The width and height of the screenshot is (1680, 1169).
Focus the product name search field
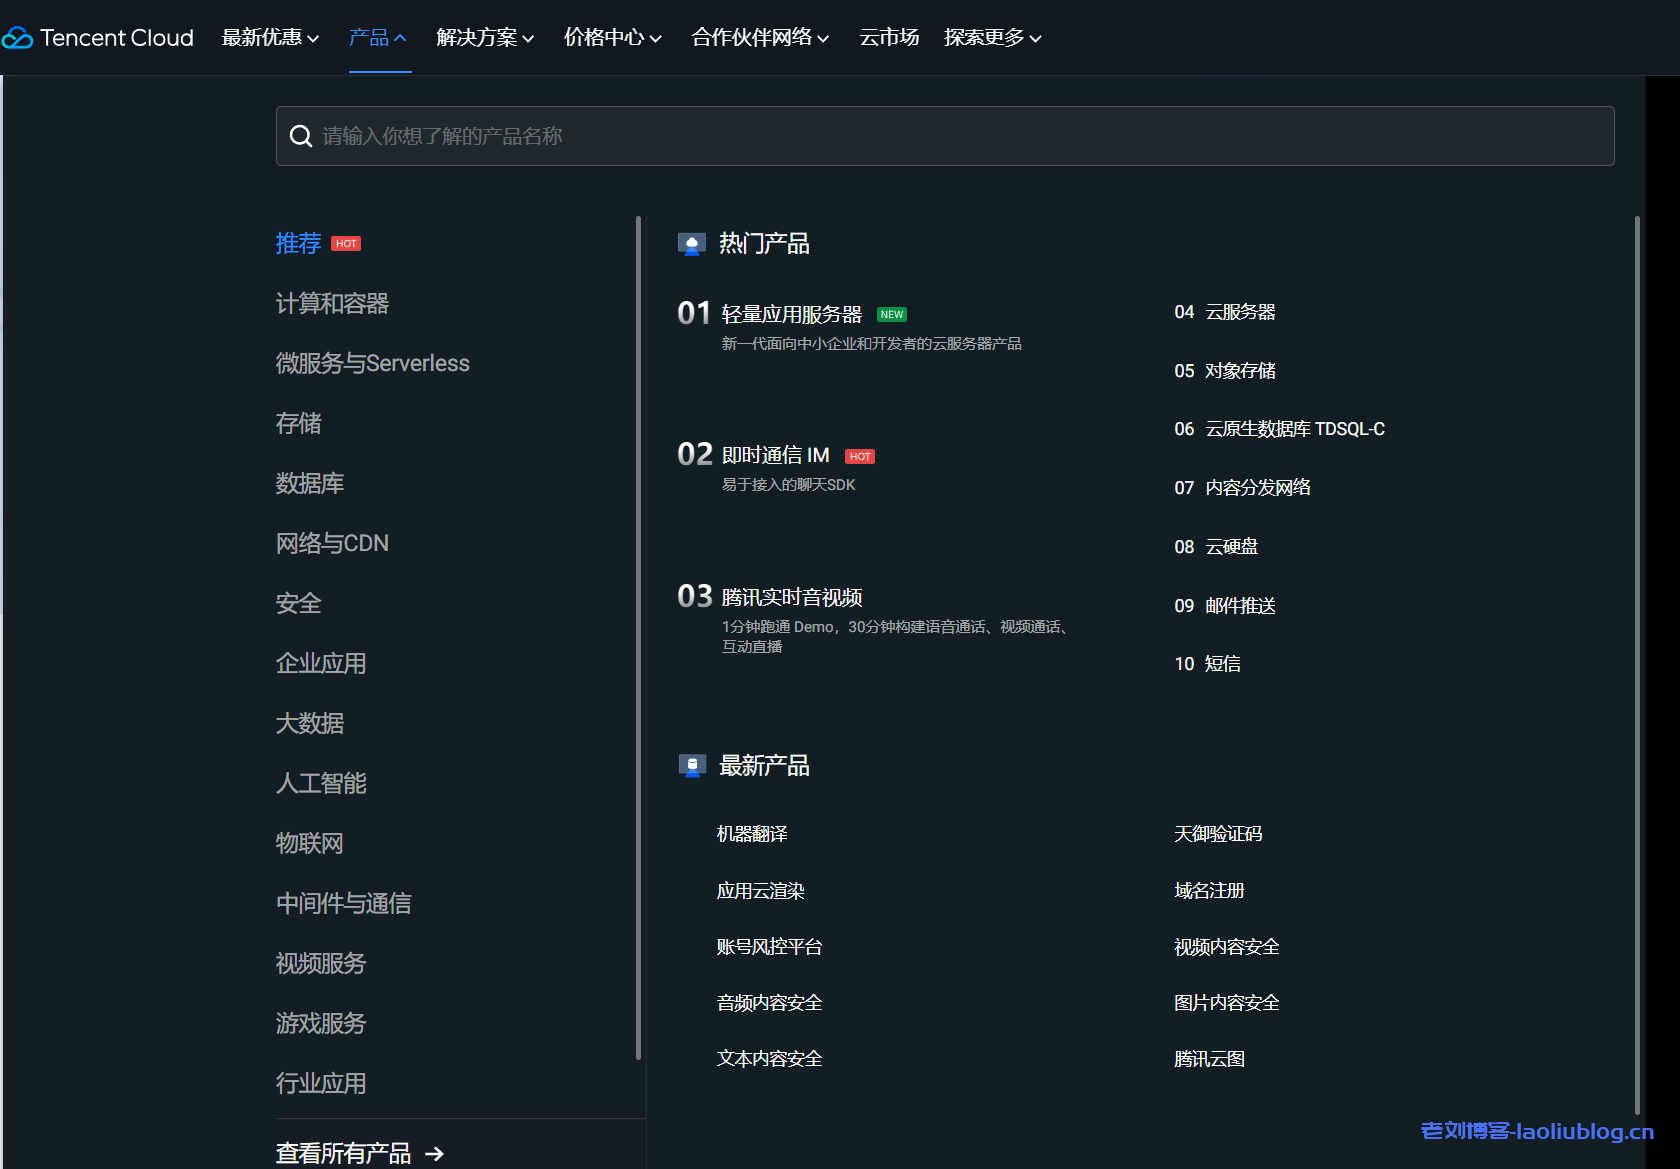945,136
